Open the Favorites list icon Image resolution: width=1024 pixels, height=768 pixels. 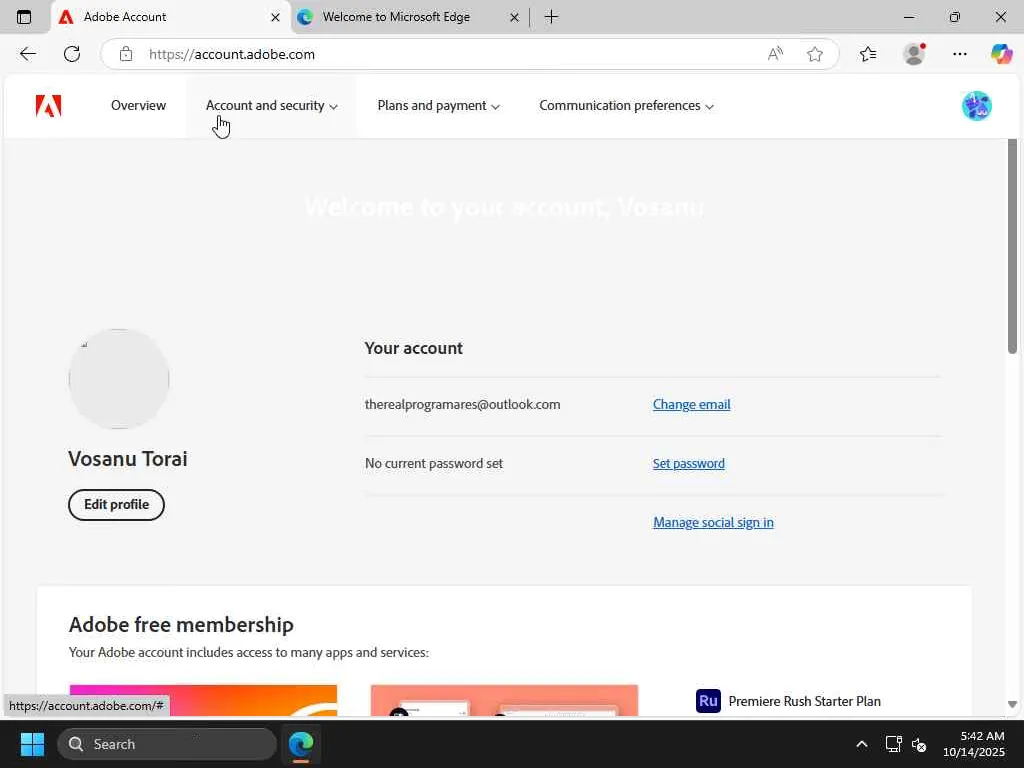click(868, 54)
